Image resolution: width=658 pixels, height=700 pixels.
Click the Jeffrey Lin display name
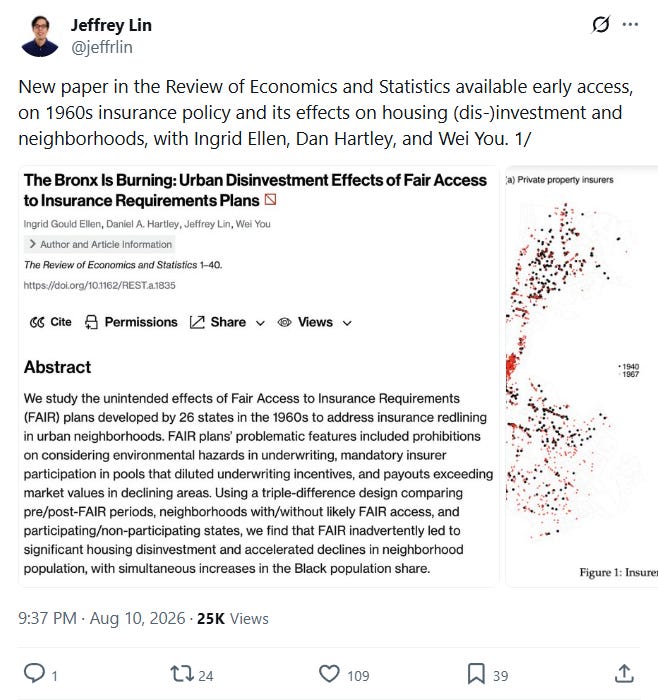[111, 25]
